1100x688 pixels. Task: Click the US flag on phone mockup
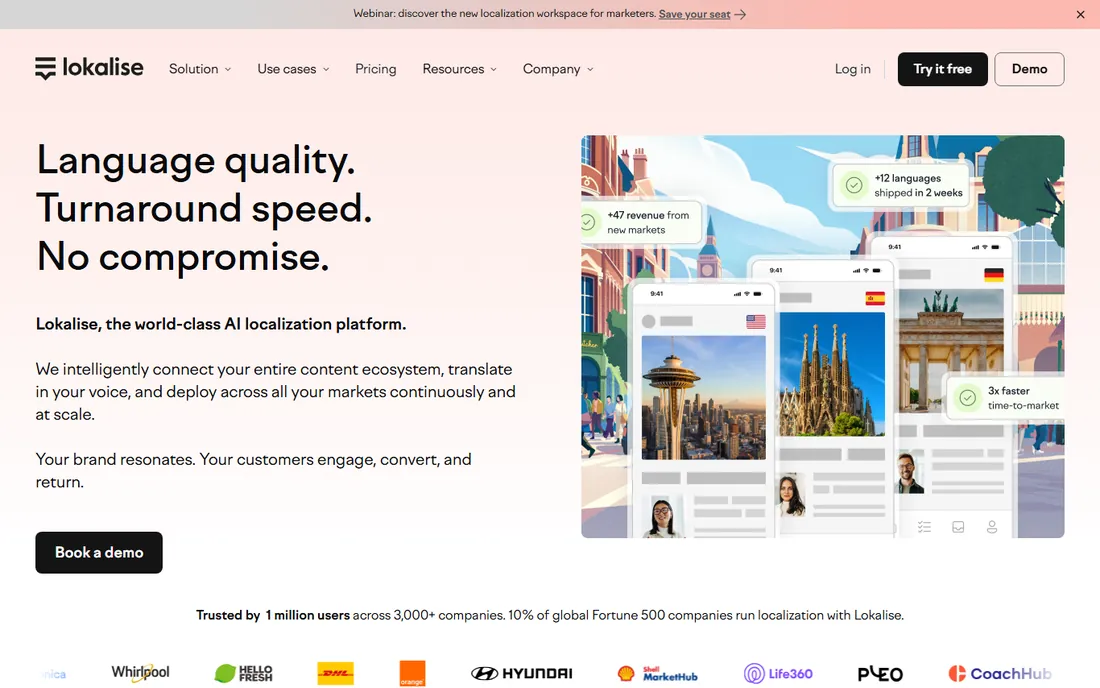click(x=756, y=322)
